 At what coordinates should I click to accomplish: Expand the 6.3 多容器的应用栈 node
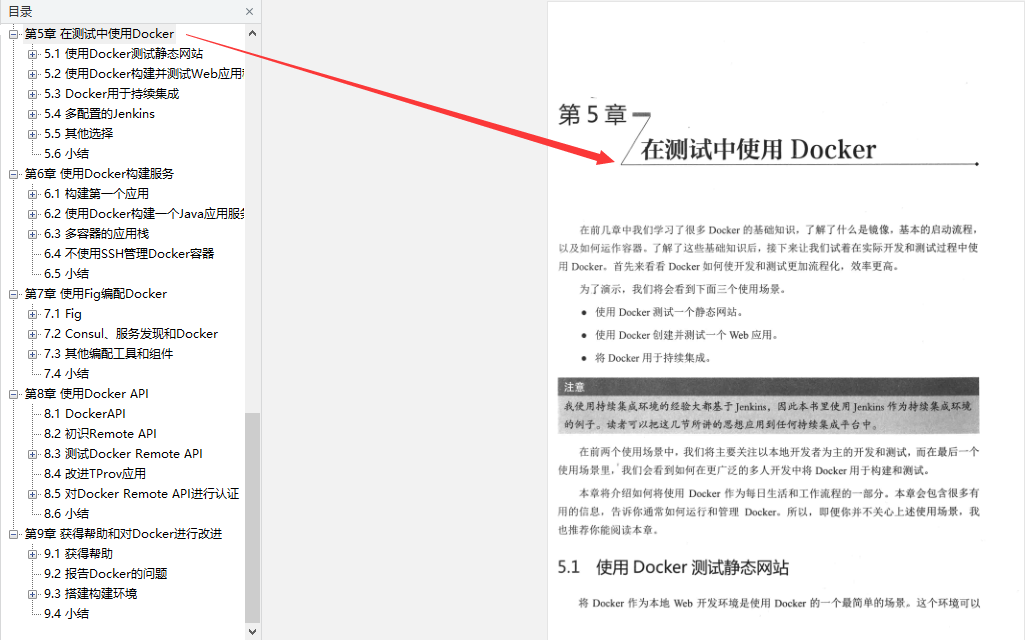coord(32,234)
